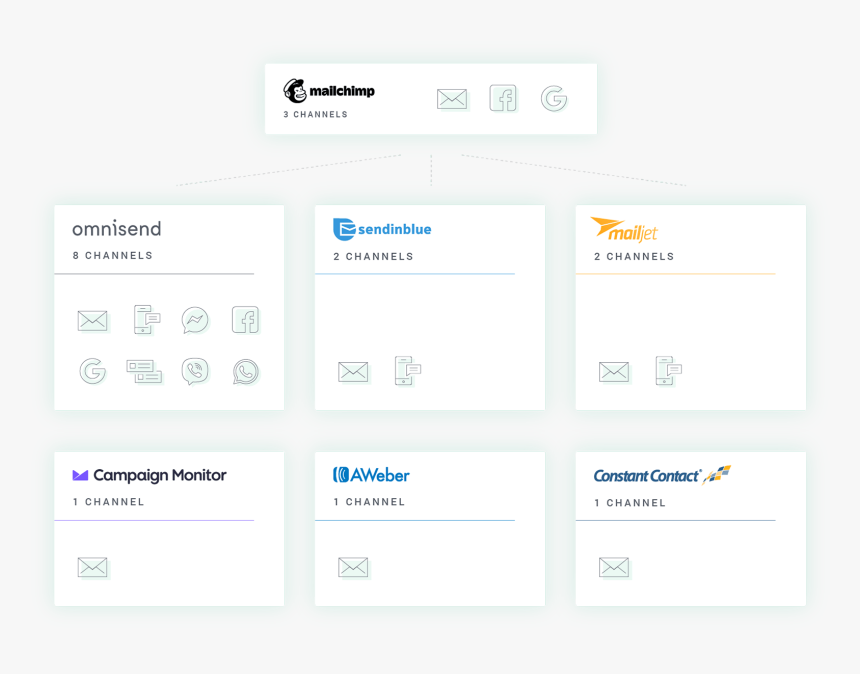Click the email envelope icon under Mailjet
The image size is (860, 674).
[614, 372]
